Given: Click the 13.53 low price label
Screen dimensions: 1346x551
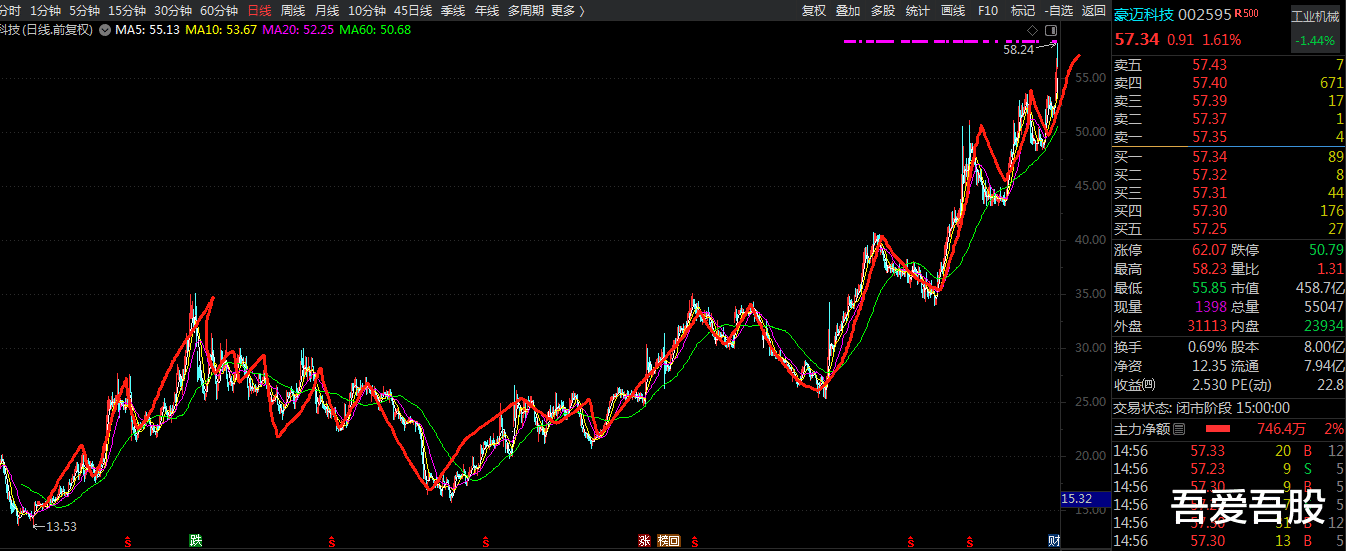Looking at the screenshot, I should [x=62, y=527].
